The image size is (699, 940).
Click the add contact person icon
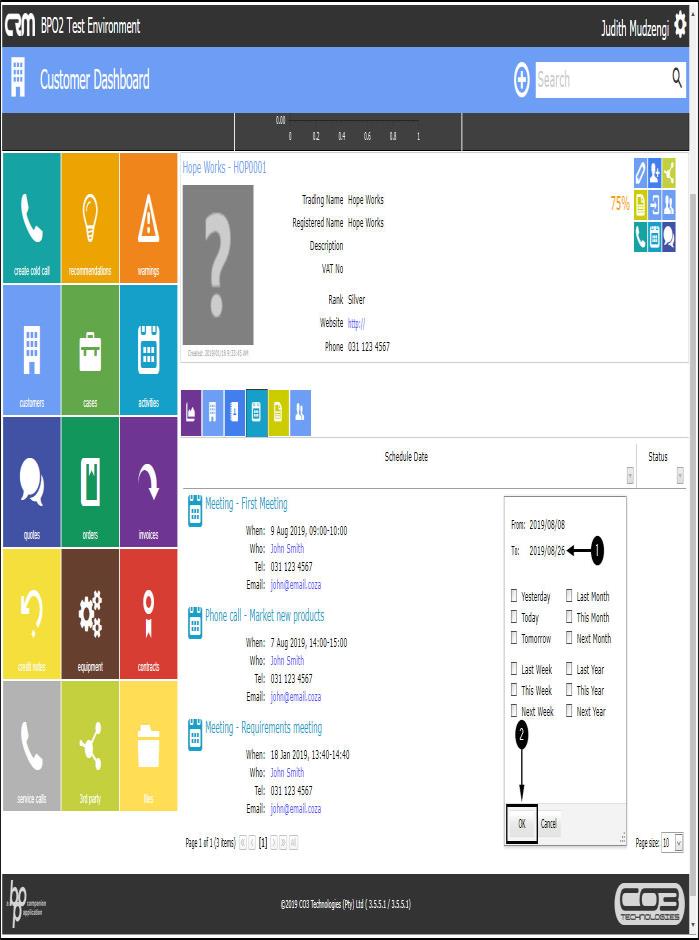pyautogui.click(x=655, y=174)
